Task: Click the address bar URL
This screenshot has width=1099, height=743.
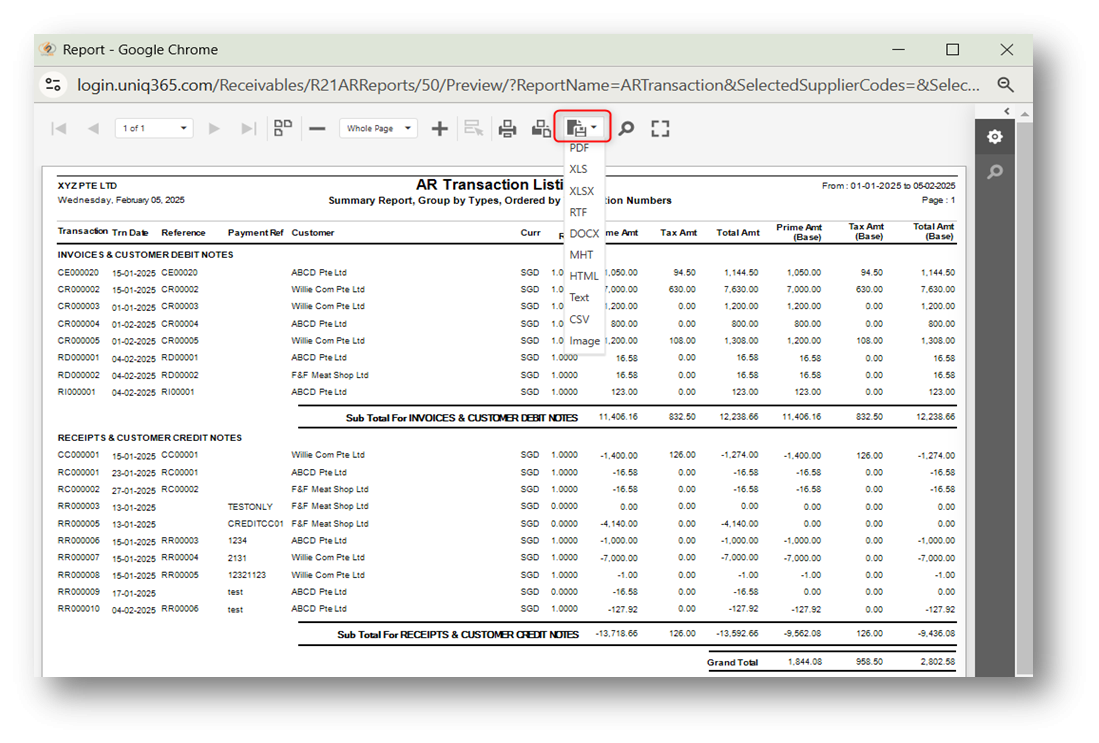Action: [x=528, y=85]
